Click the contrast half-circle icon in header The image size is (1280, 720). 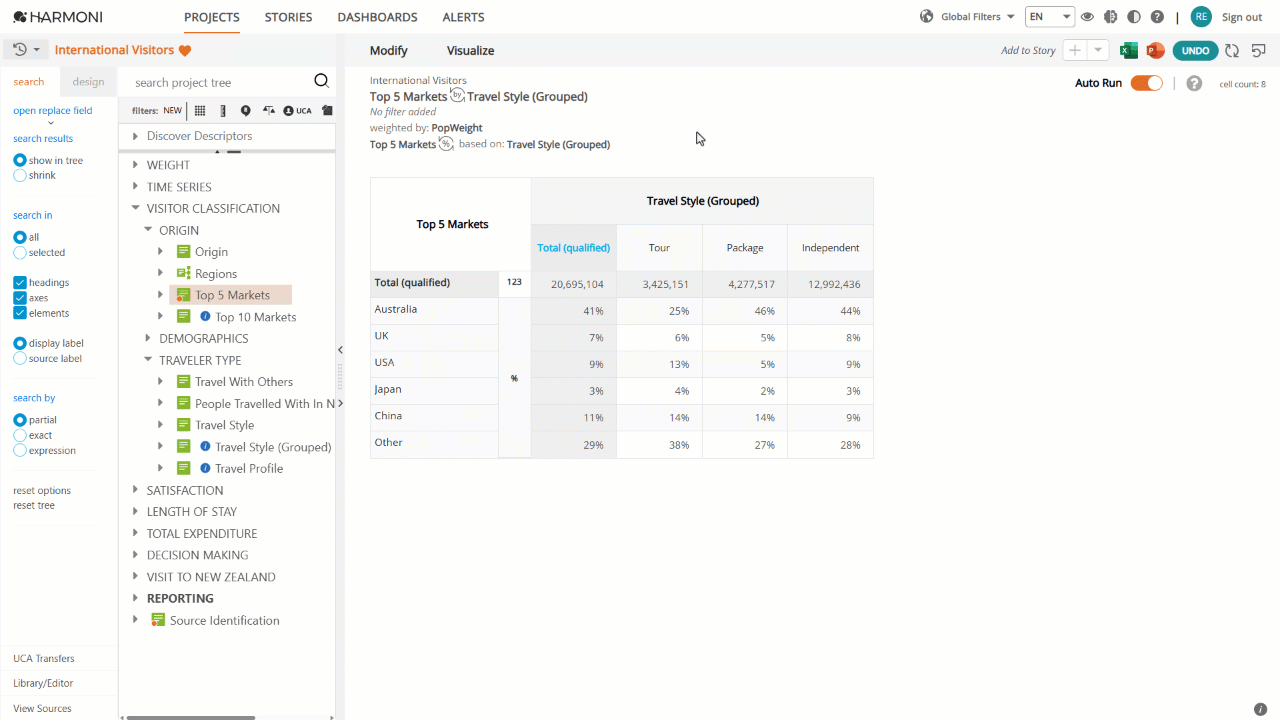click(1133, 17)
